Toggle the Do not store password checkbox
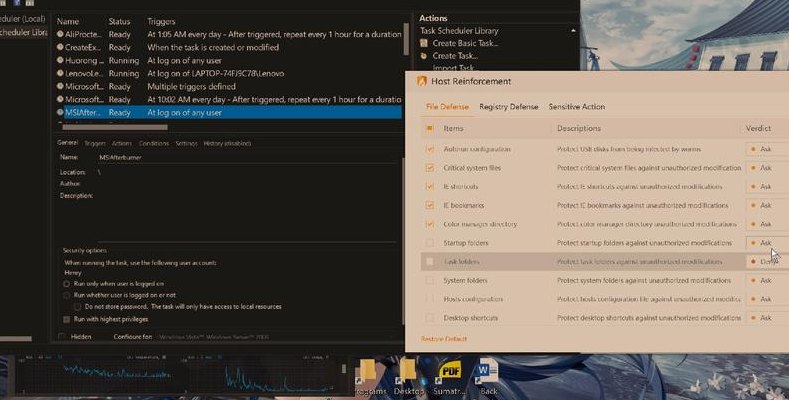This screenshot has width=789, height=400. (x=77, y=306)
